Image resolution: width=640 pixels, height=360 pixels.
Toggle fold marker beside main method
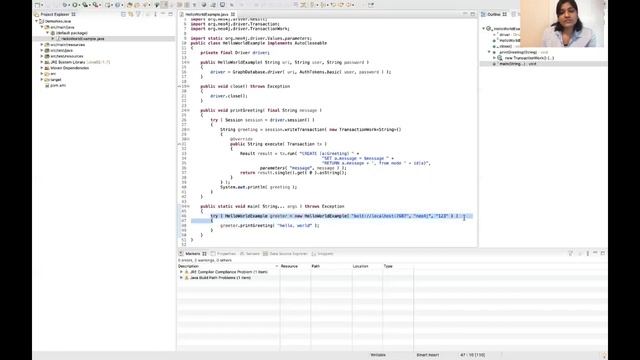[188, 206]
